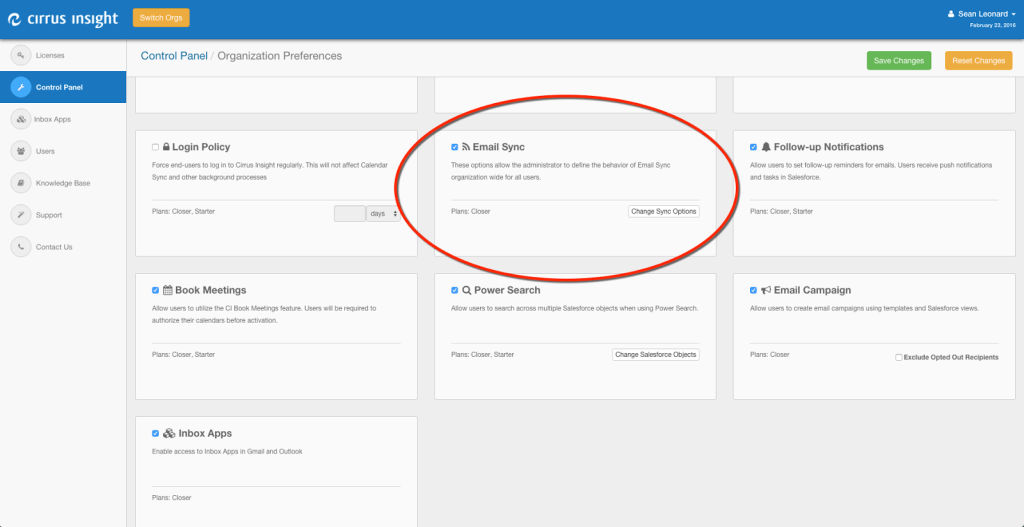Click the Organization Preferences breadcrumb text
1024x527 pixels.
[x=280, y=56]
